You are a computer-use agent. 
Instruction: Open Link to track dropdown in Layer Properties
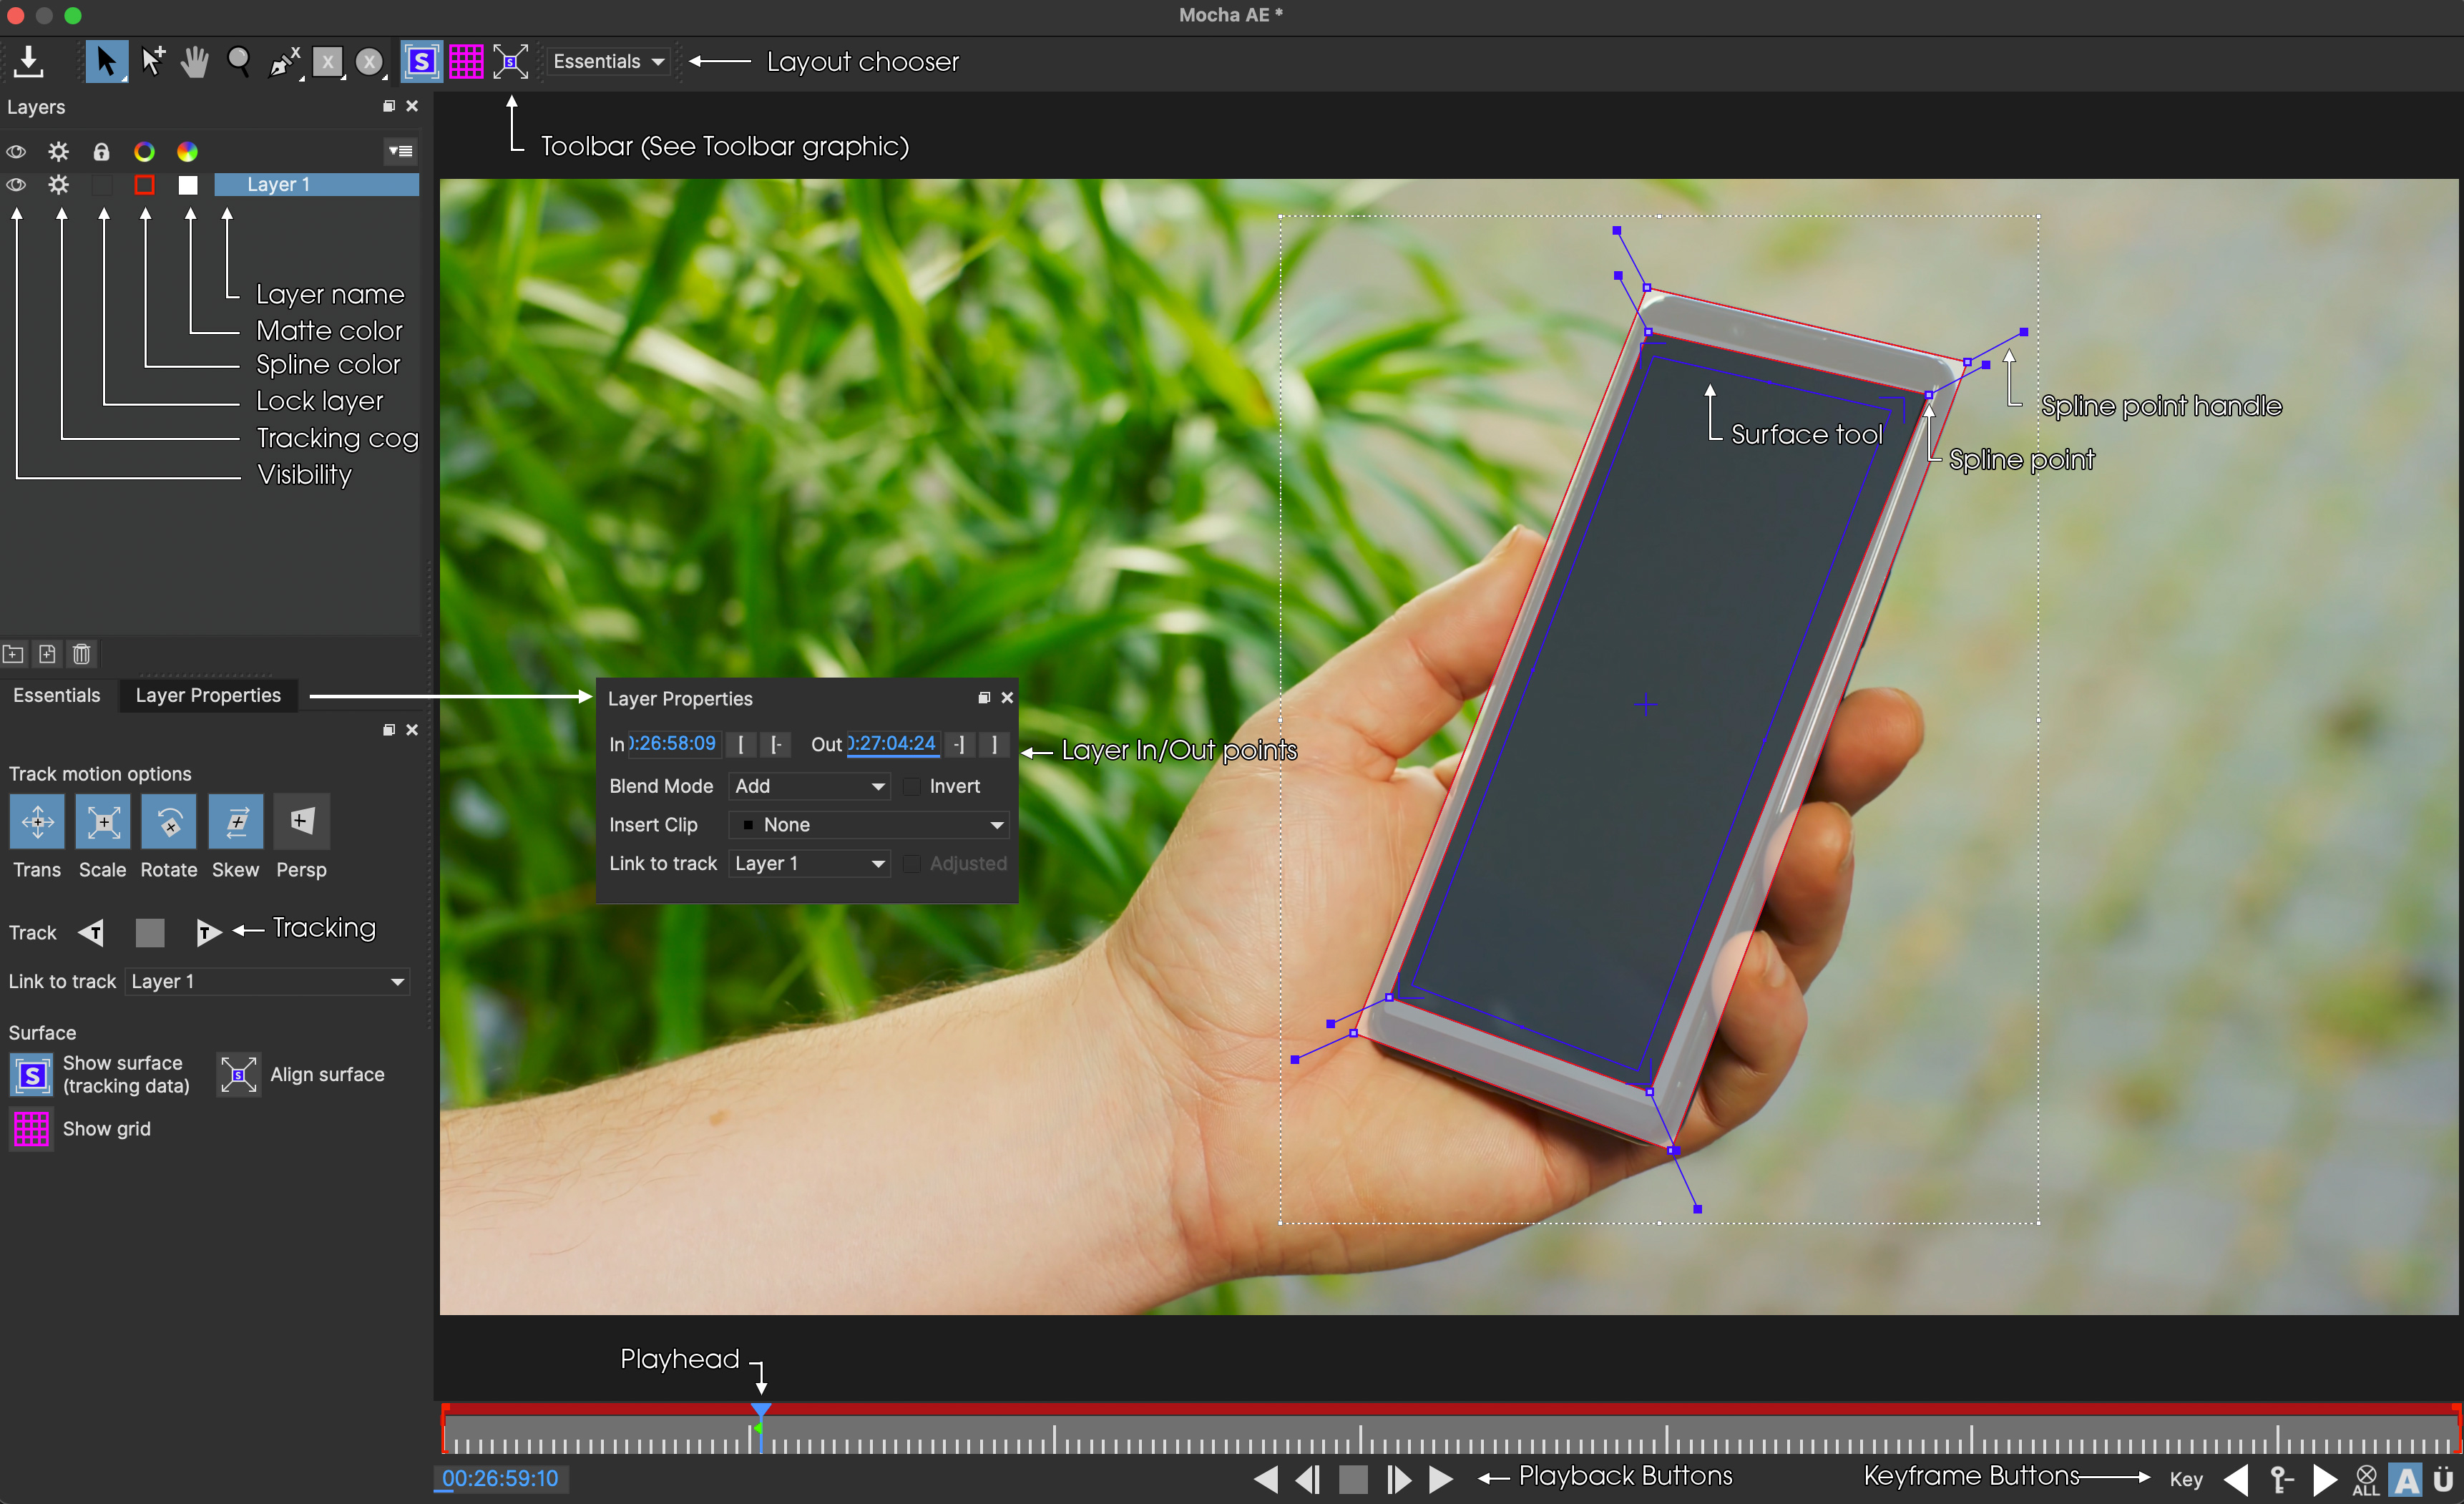(x=809, y=863)
